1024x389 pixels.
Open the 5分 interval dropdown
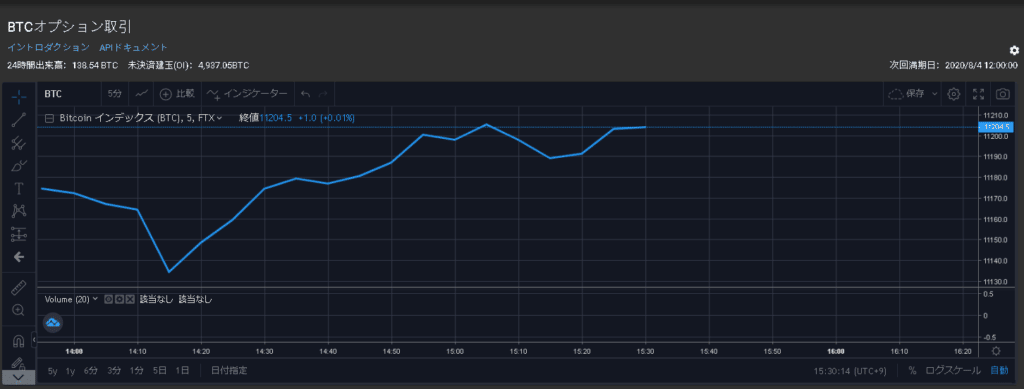pos(114,94)
